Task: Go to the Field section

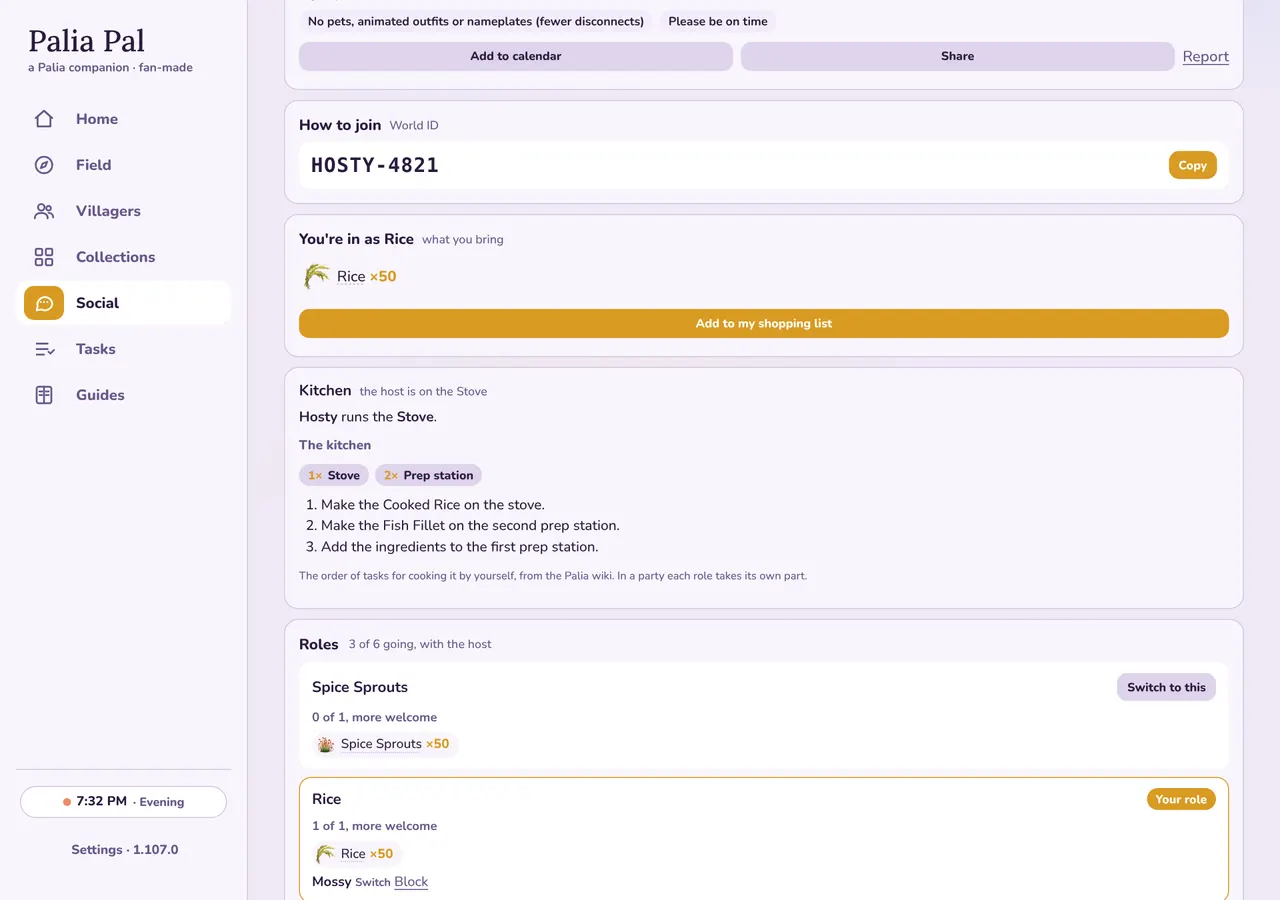Action: point(124,165)
